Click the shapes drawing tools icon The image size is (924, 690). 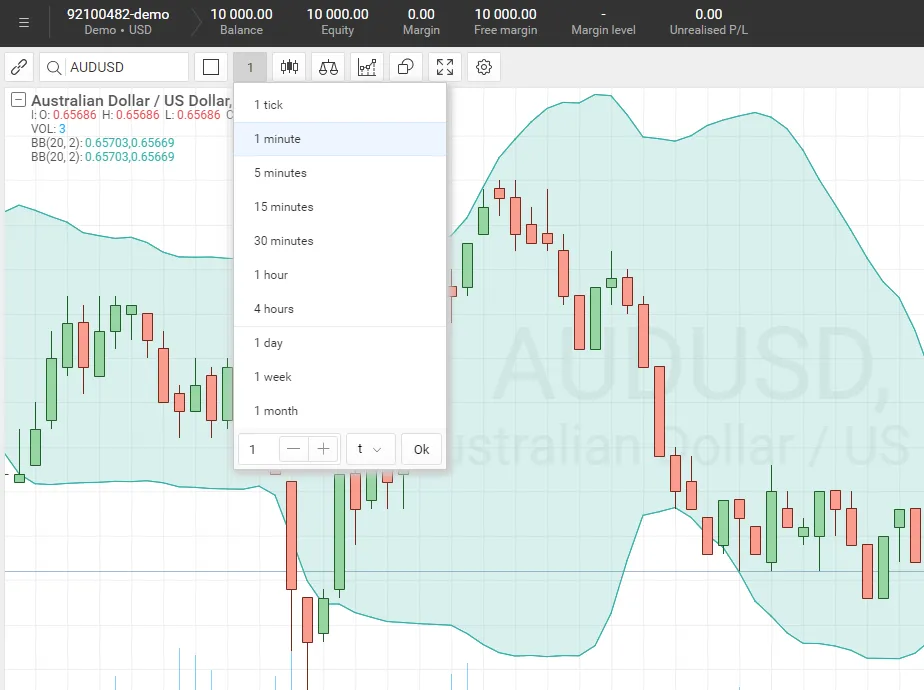point(405,66)
